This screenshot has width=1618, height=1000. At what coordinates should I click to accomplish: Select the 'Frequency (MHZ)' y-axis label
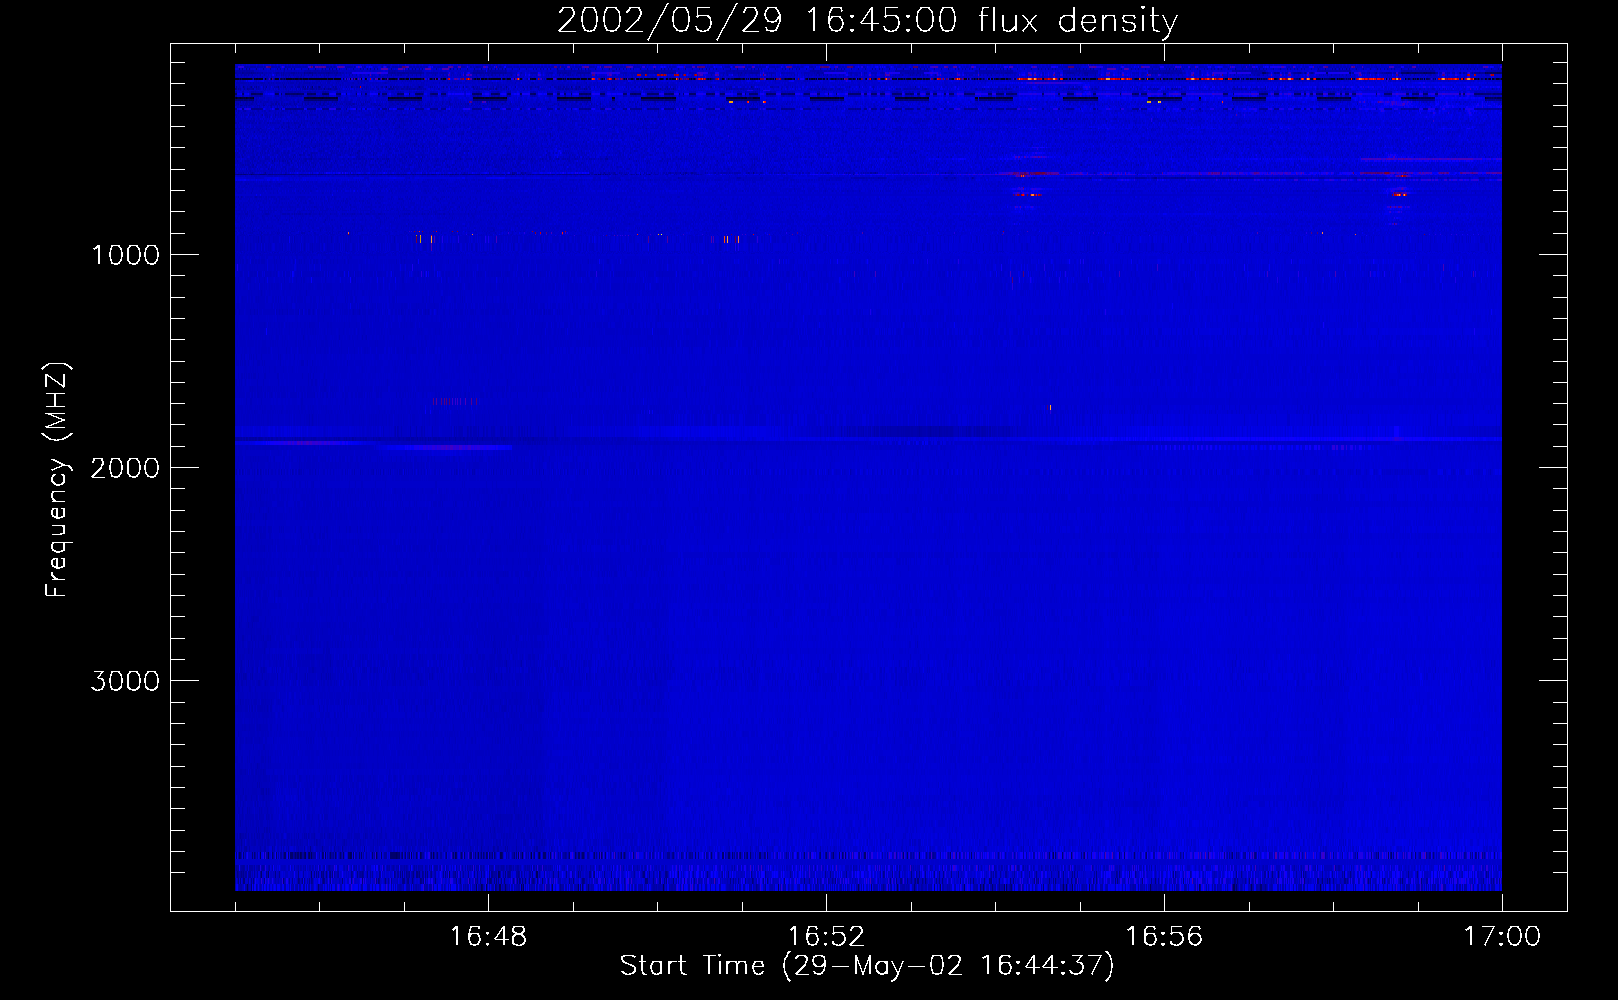pos(57,480)
